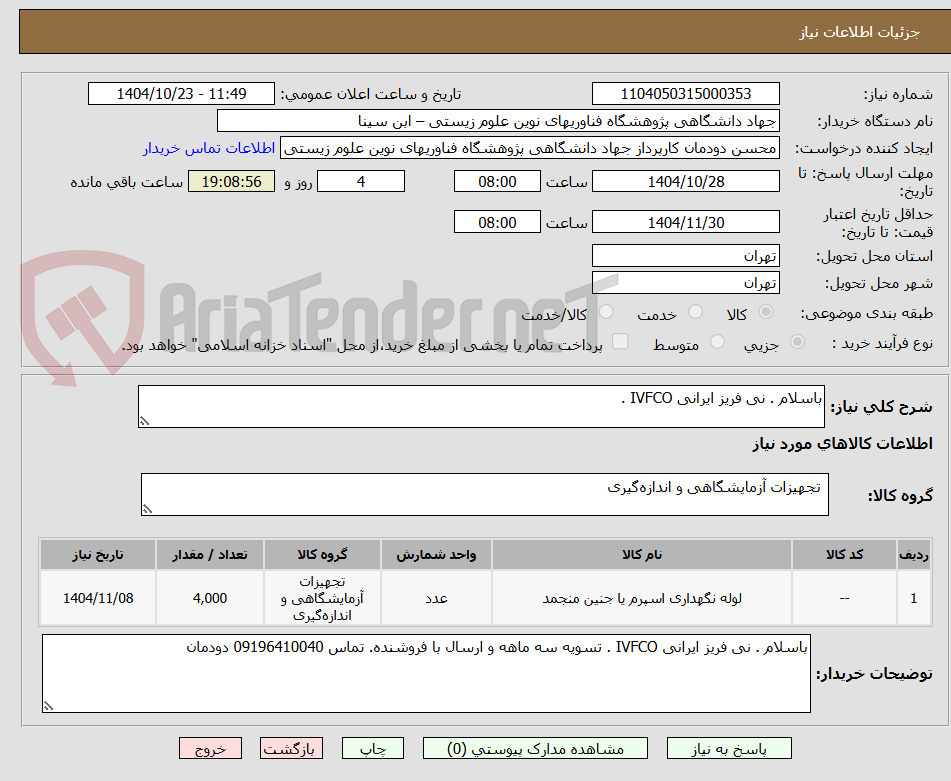Screen dimensions: 951x781
Task: Open مشاهده مدارک پیوستی (0) button
Action: pos(535,748)
